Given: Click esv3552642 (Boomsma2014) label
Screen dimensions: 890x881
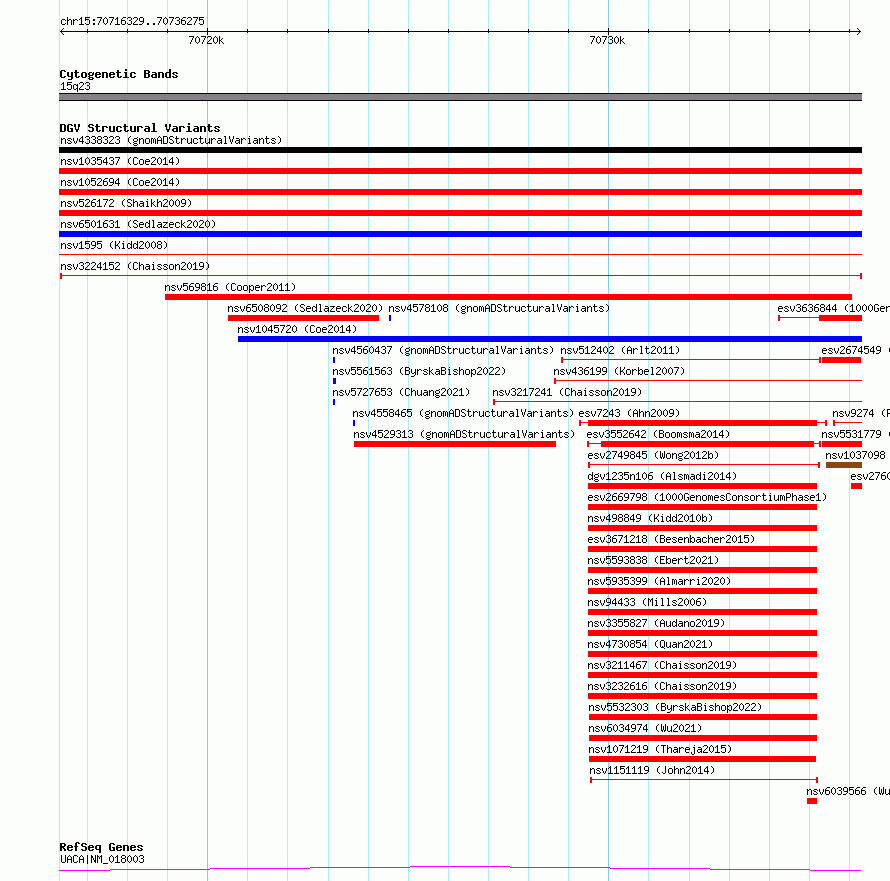Looking at the screenshot, I should pyautogui.click(x=658, y=434).
